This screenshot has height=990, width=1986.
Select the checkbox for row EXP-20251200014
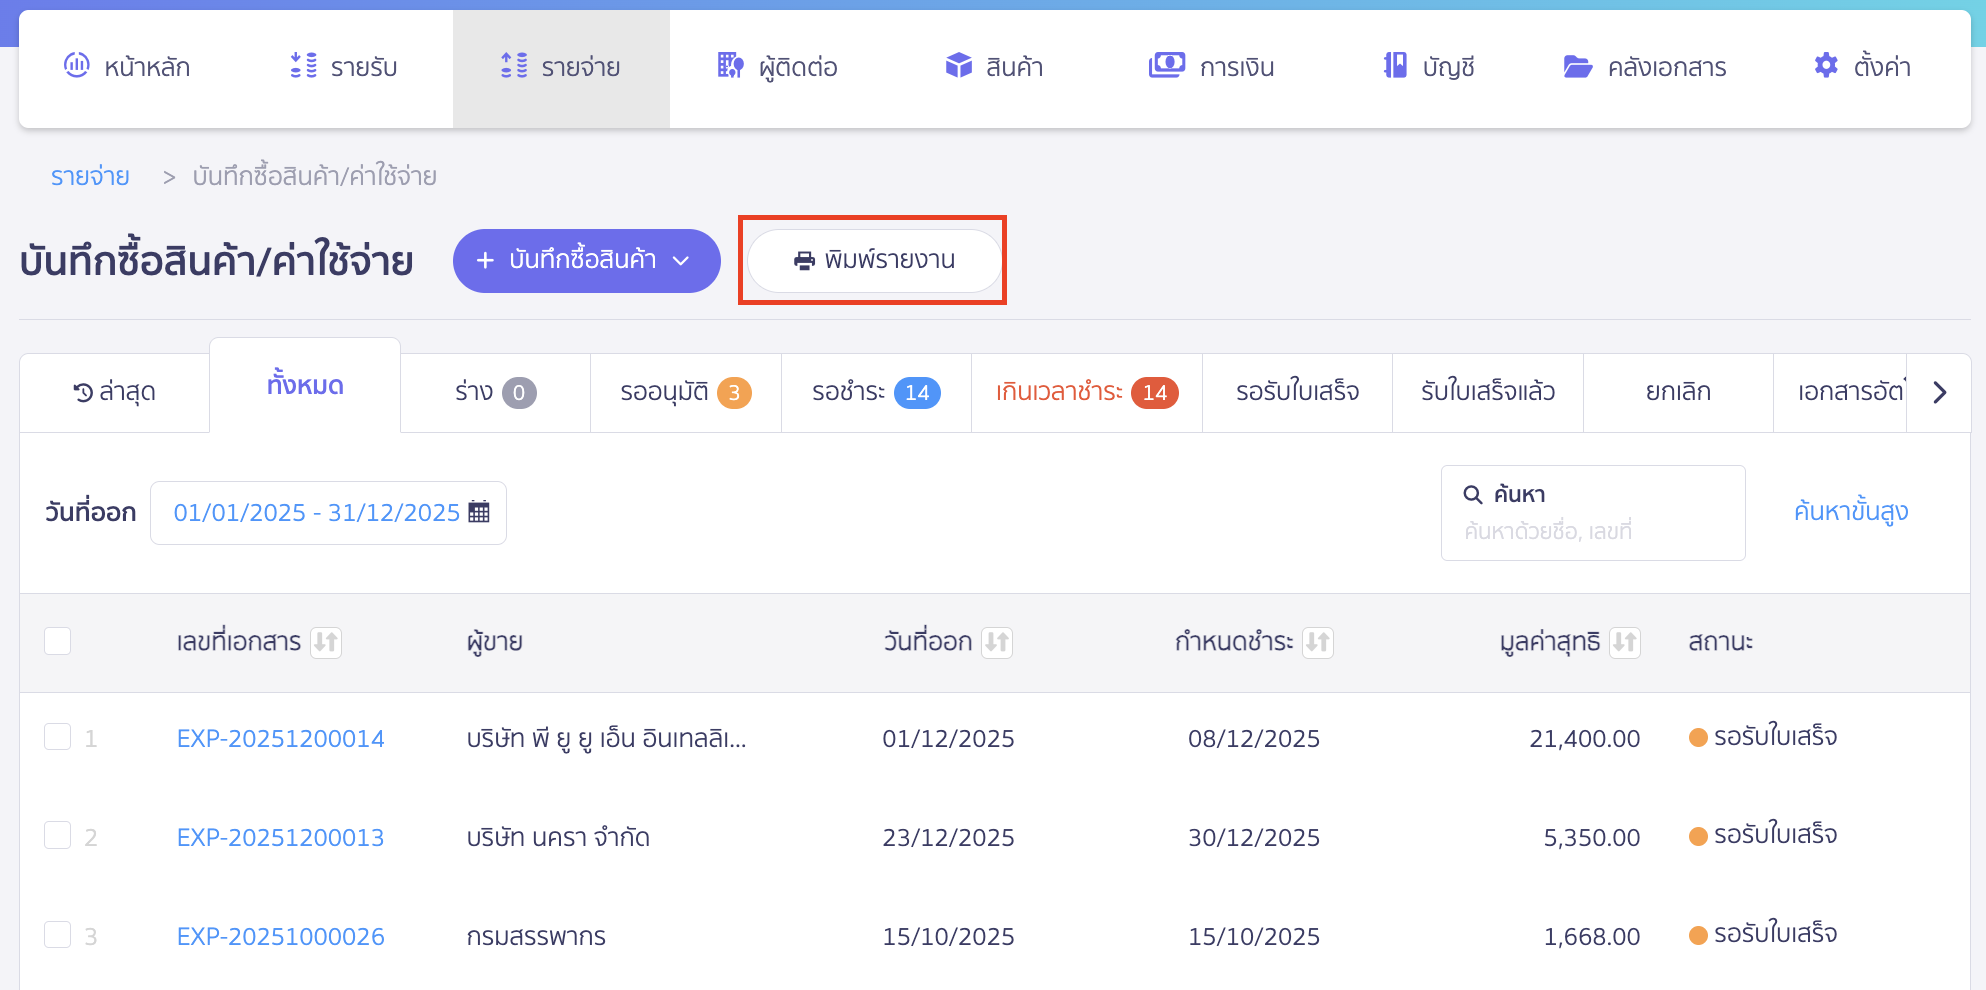[57, 738]
